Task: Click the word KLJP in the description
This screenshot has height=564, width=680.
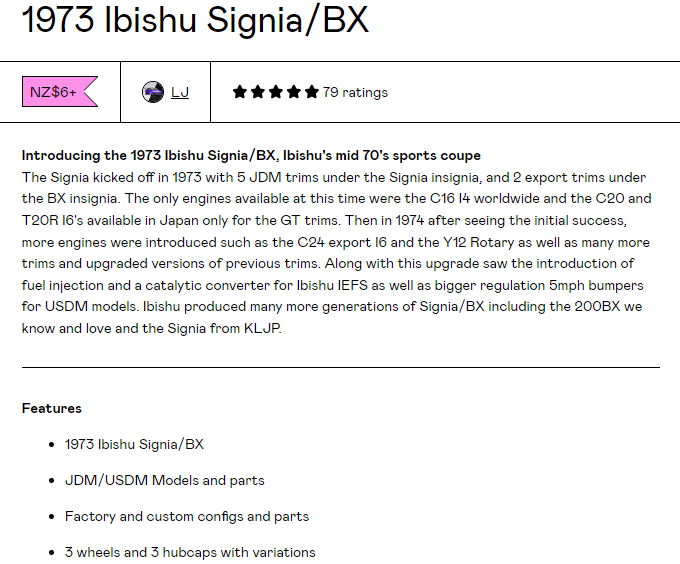Action: click(262, 328)
